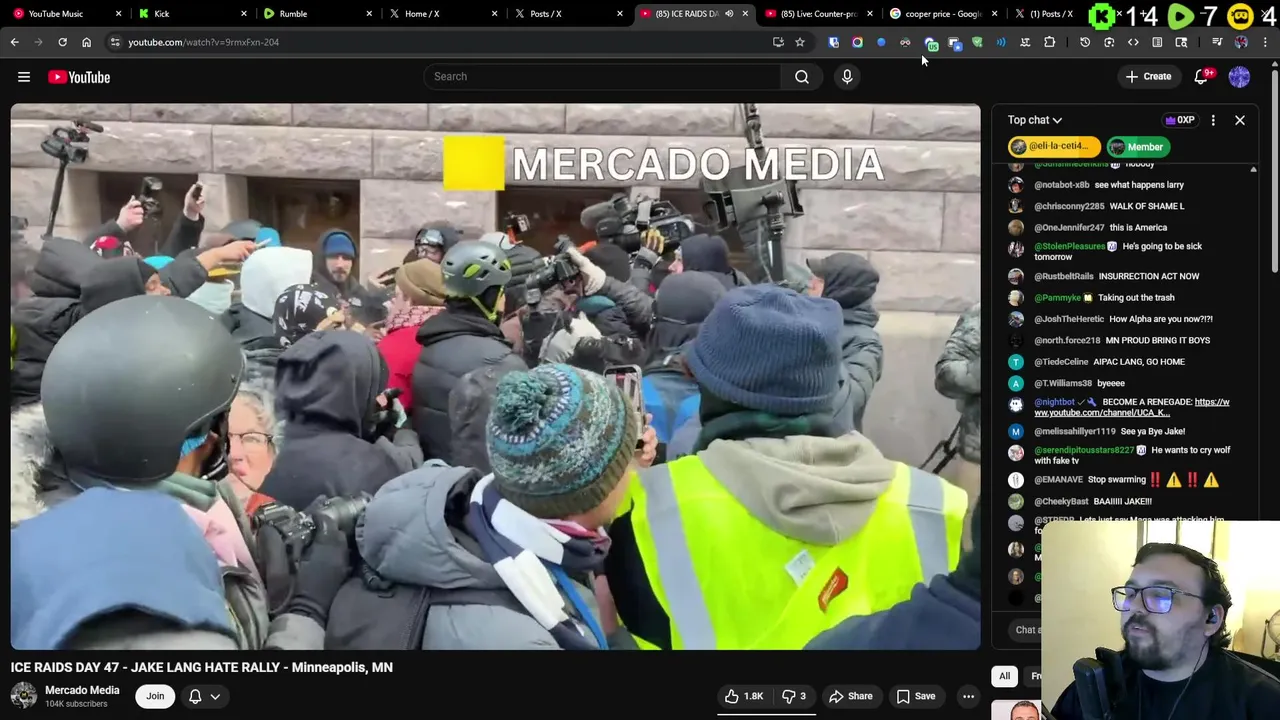The image size is (1280, 720).
Task: Open browser three-dot menu
Action: (x=1266, y=42)
